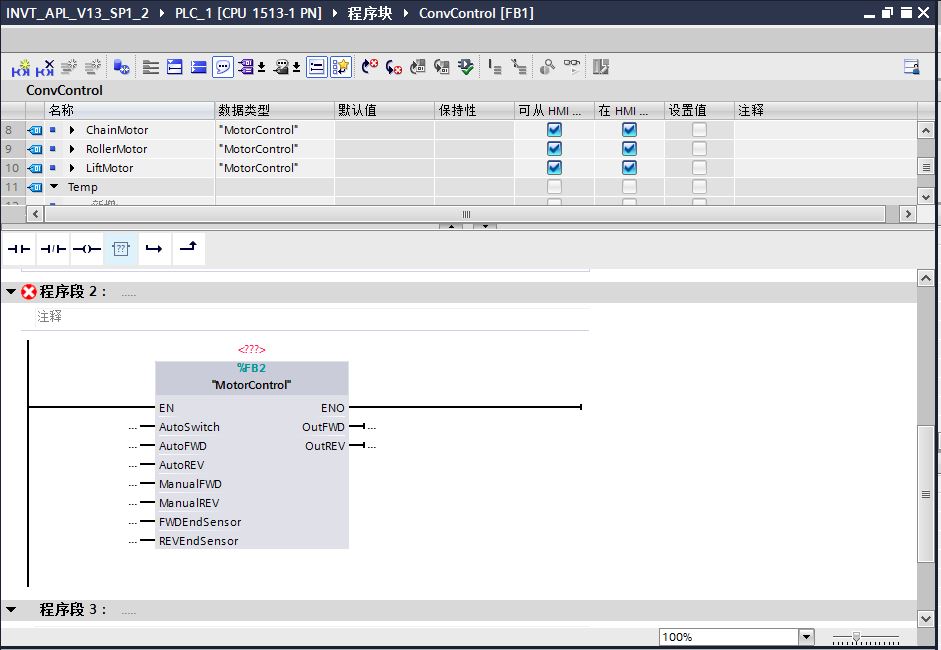The height and width of the screenshot is (650, 941).
Task: Toggle setpoint checkbox for LiftMotor
Action: coord(699,167)
